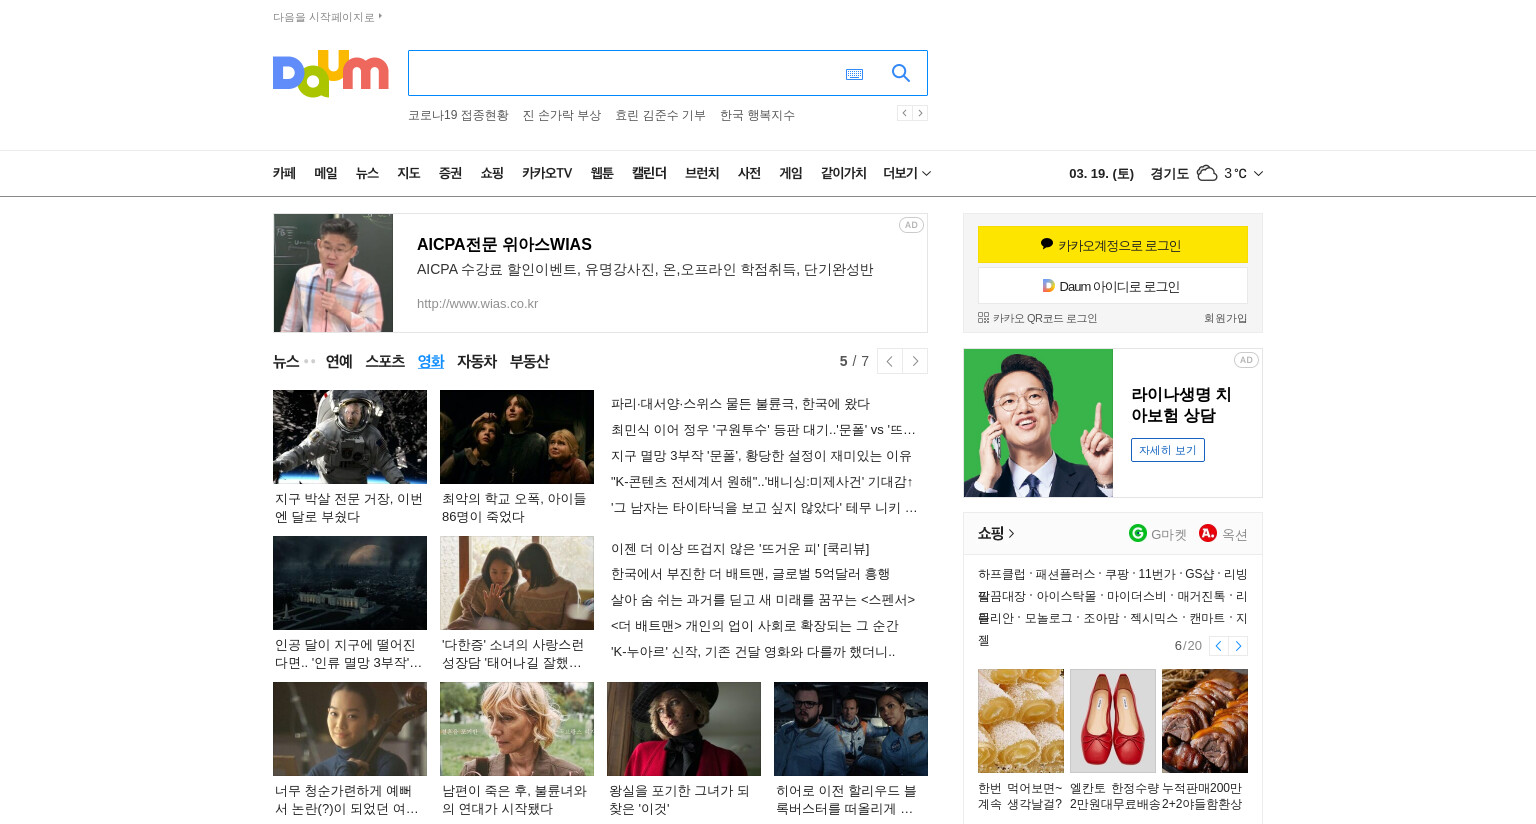Open 인공 달이 지구에 떨어진다면 thumbnail

point(350,583)
